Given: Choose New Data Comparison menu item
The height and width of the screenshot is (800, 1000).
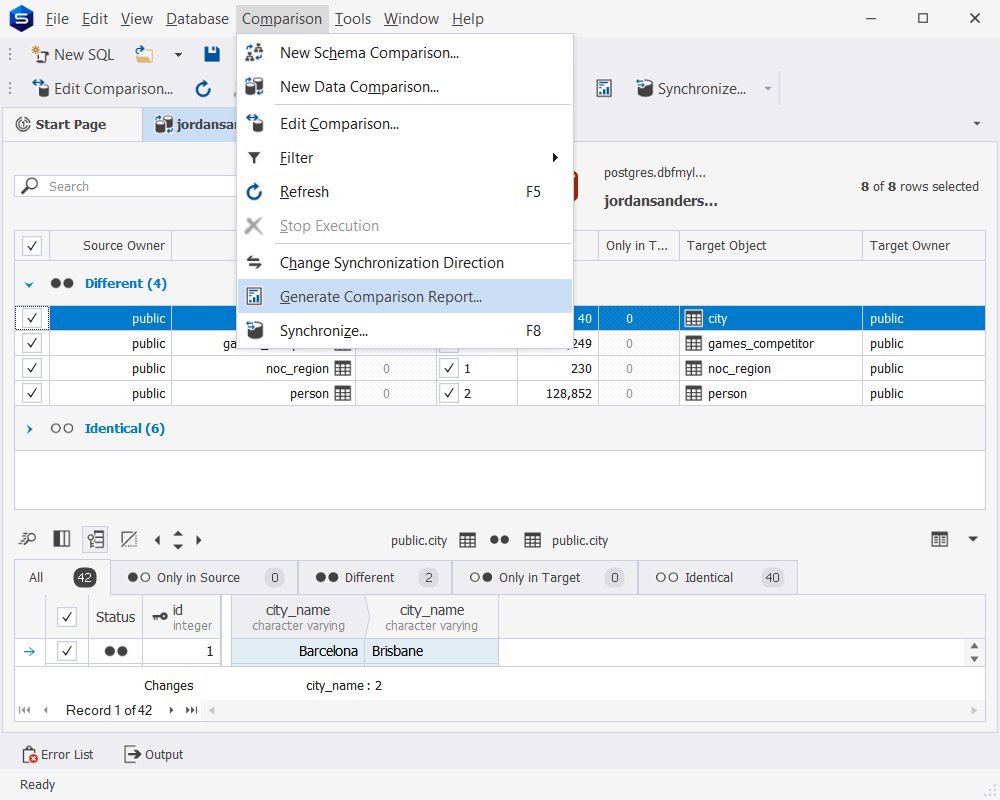Looking at the screenshot, I should click(404, 87).
